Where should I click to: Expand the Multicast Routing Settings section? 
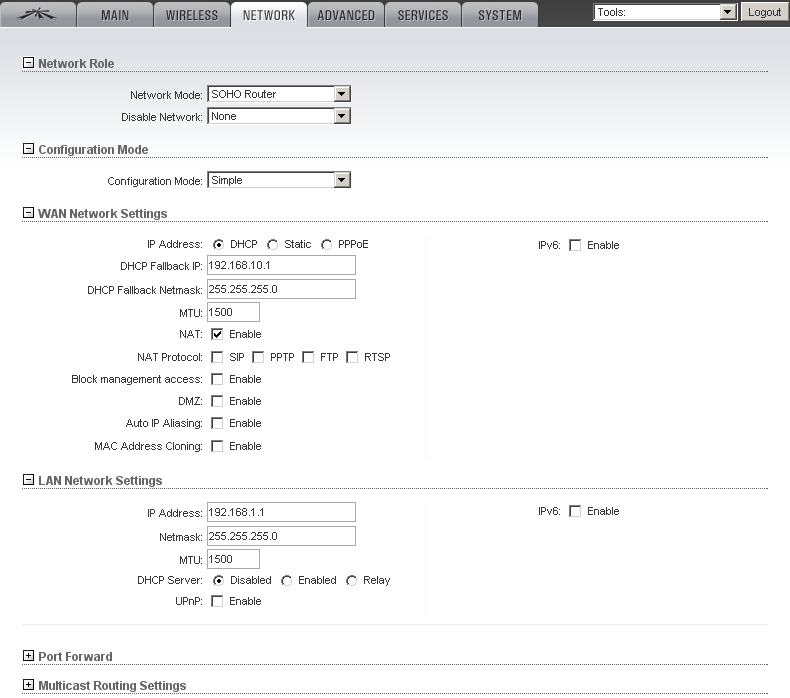coord(28,685)
